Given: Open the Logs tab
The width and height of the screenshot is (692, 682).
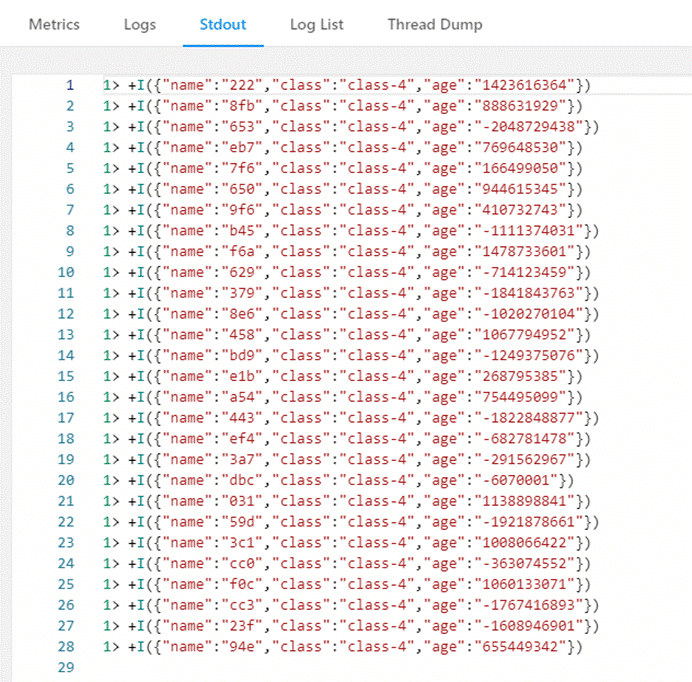Looking at the screenshot, I should [x=140, y=24].
